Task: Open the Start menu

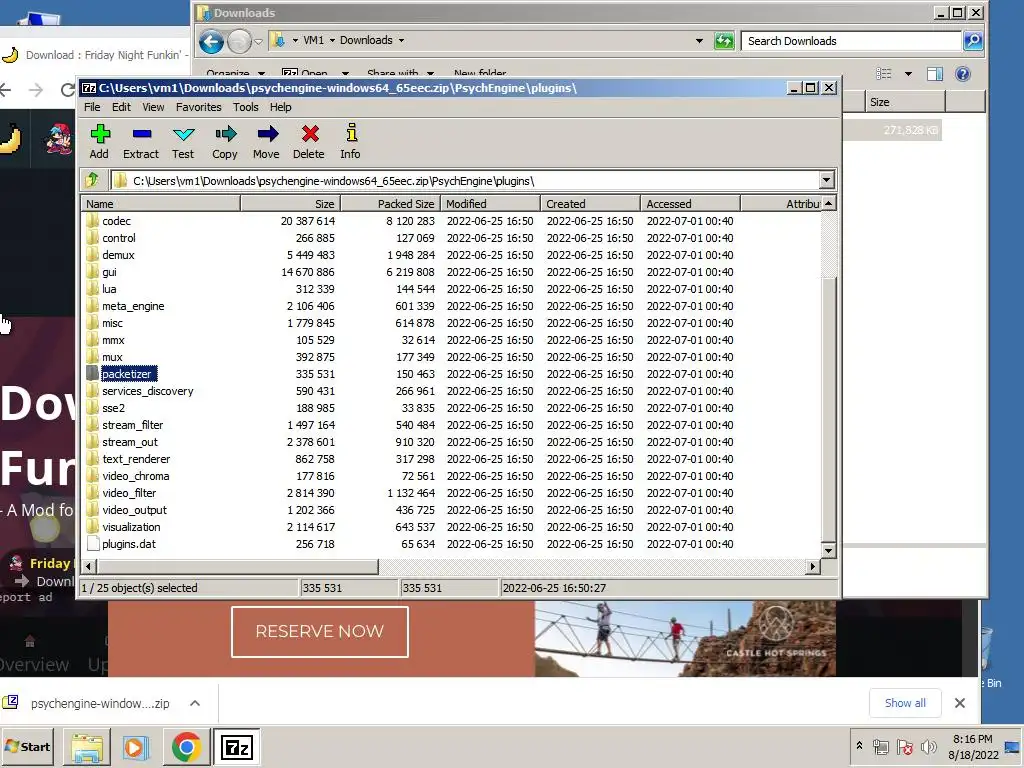Action: coord(28,746)
